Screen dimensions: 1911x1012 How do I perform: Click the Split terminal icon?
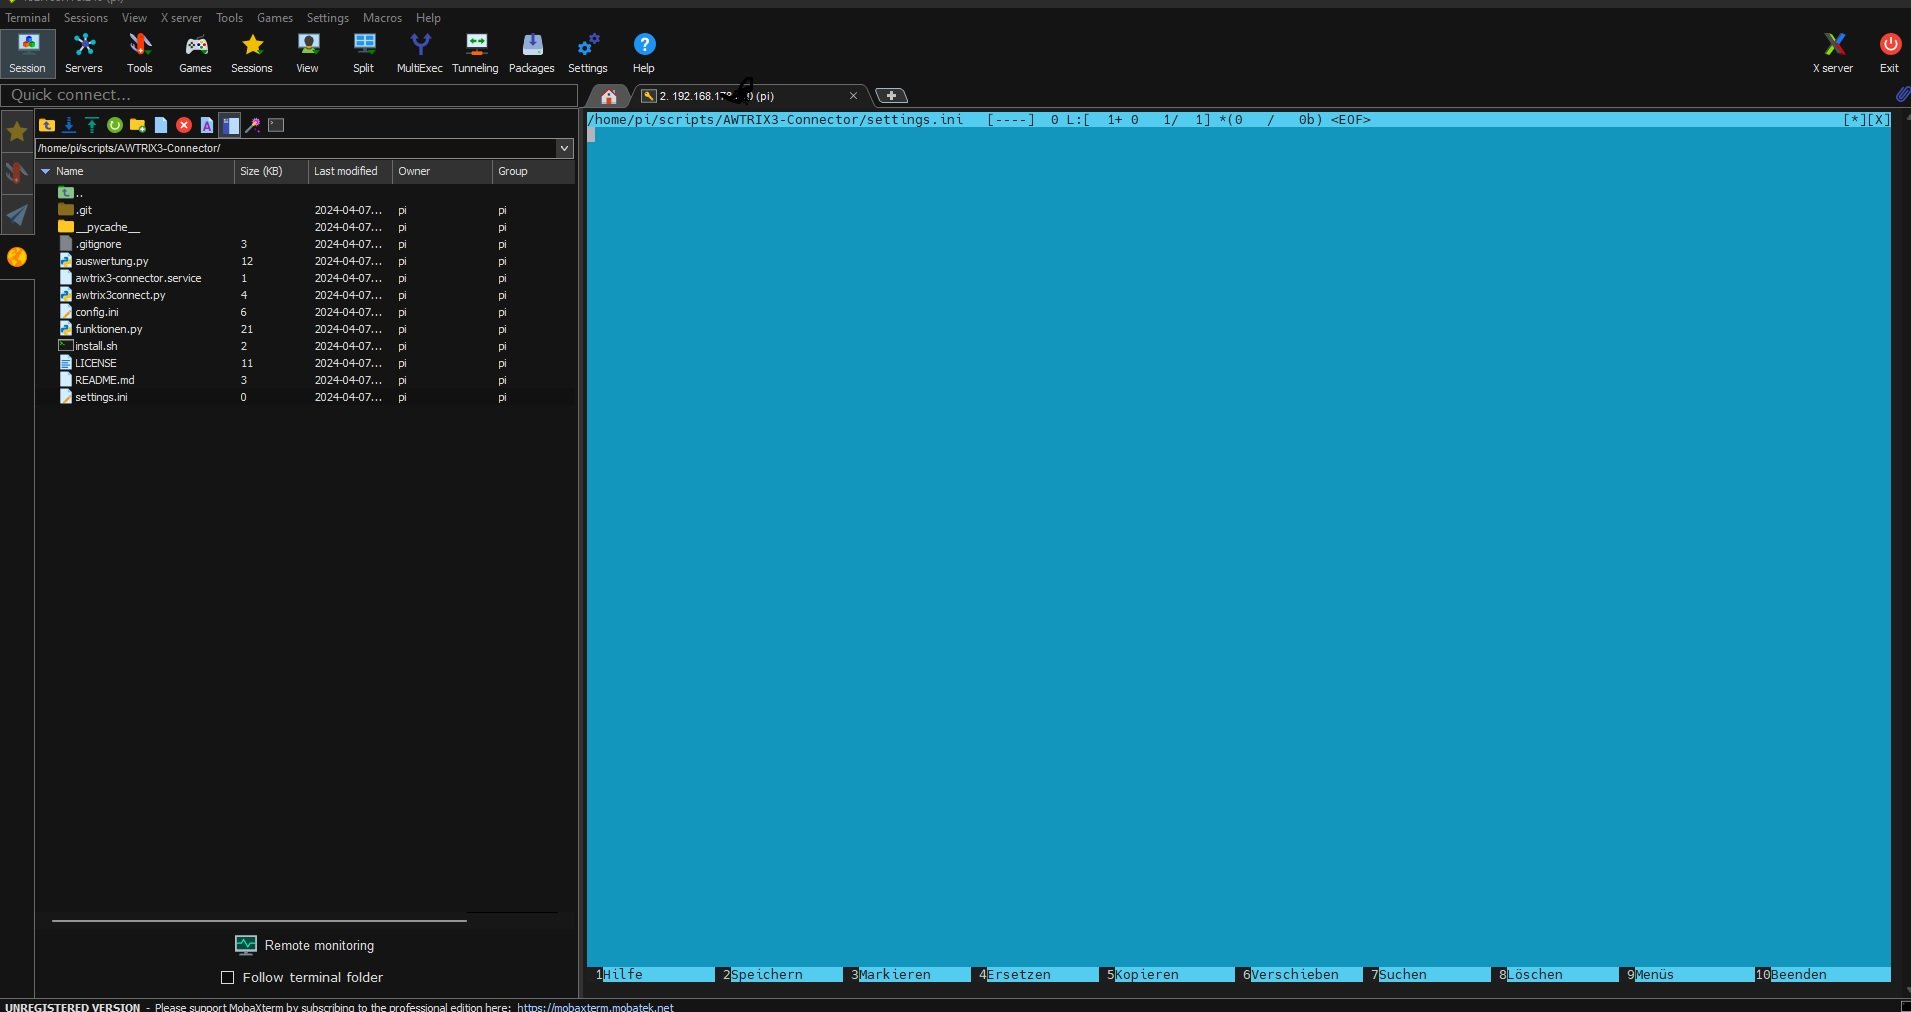pos(363,52)
